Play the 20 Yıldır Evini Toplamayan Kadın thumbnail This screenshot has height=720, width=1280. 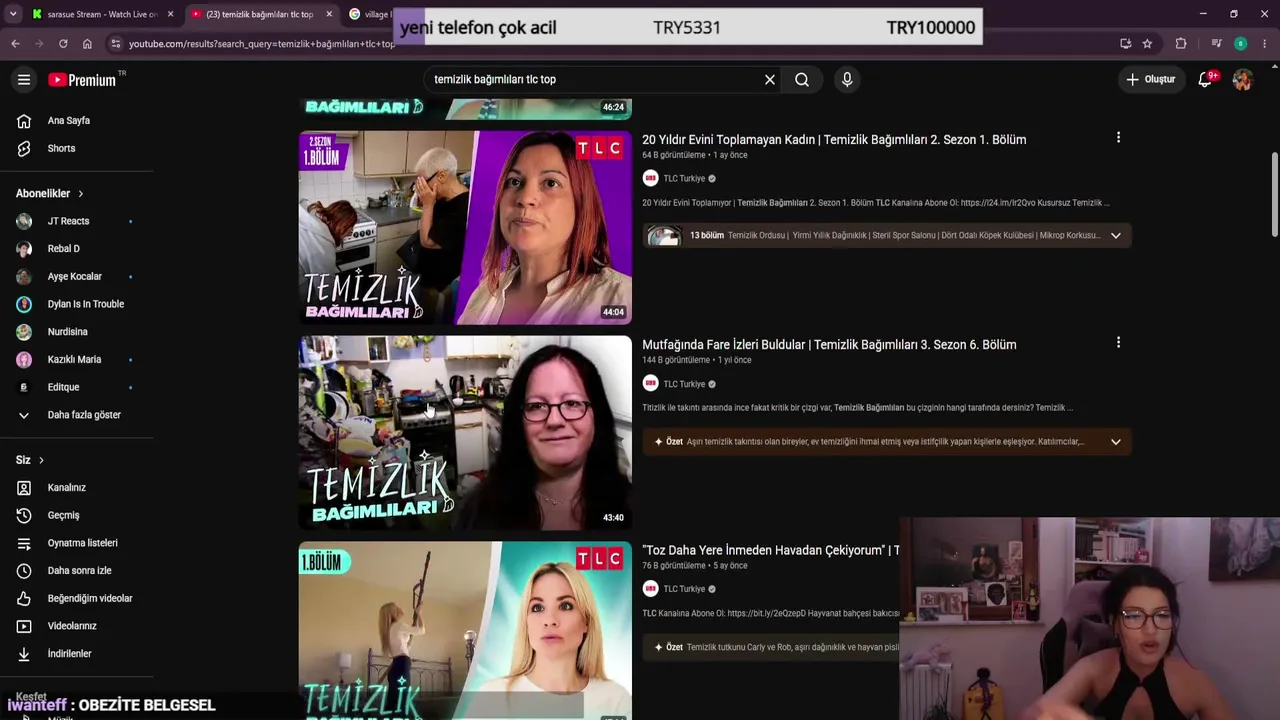point(465,227)
